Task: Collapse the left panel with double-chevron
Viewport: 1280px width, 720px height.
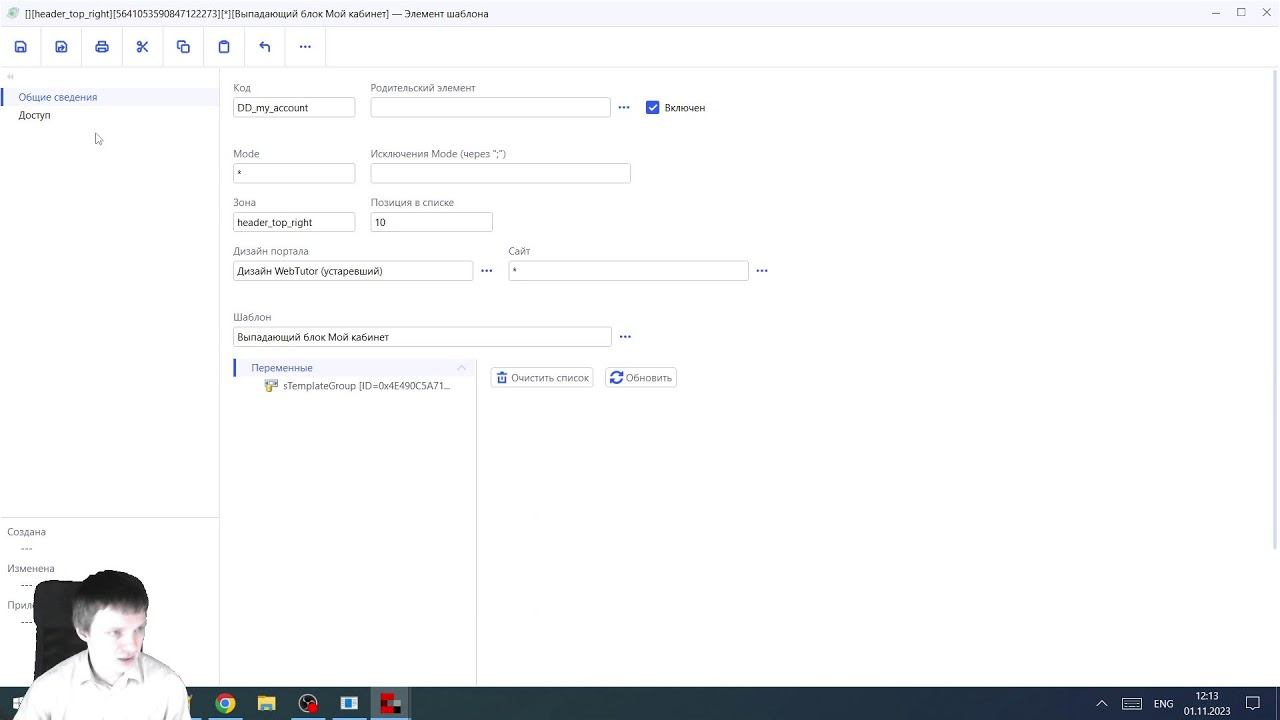Action: 10,77
